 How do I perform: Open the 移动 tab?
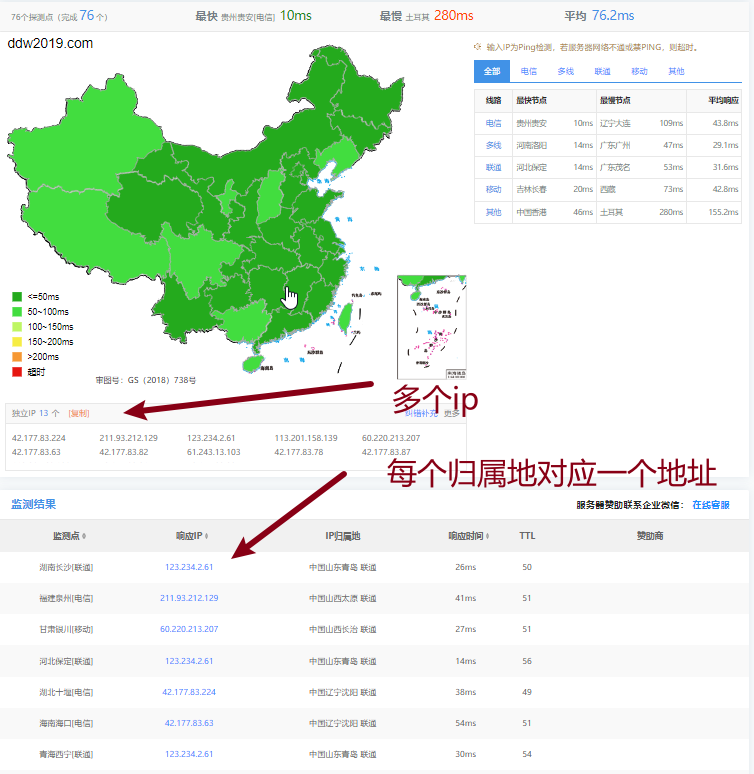639,72
